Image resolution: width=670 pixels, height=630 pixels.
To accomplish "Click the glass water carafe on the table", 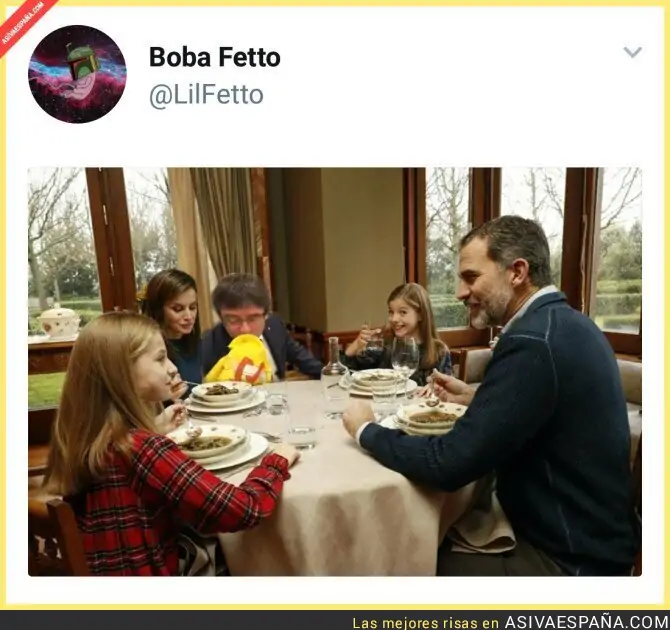I will coord(335,376).
